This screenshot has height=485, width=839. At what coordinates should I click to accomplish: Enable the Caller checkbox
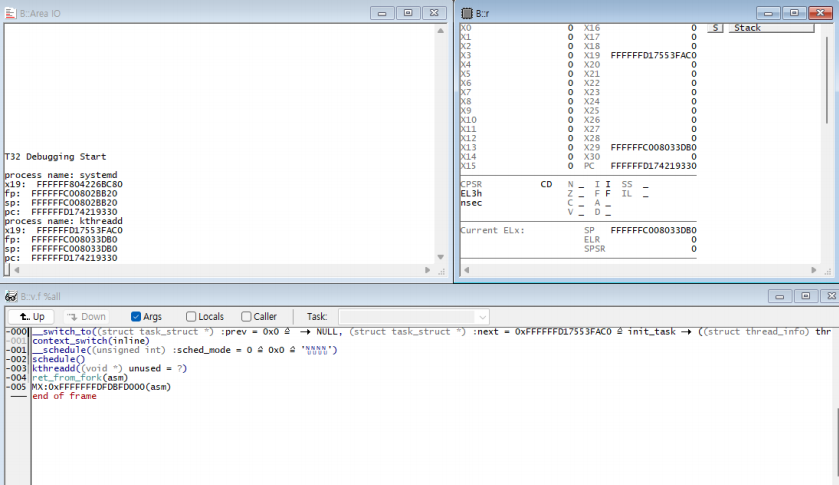tap(245, 316)
